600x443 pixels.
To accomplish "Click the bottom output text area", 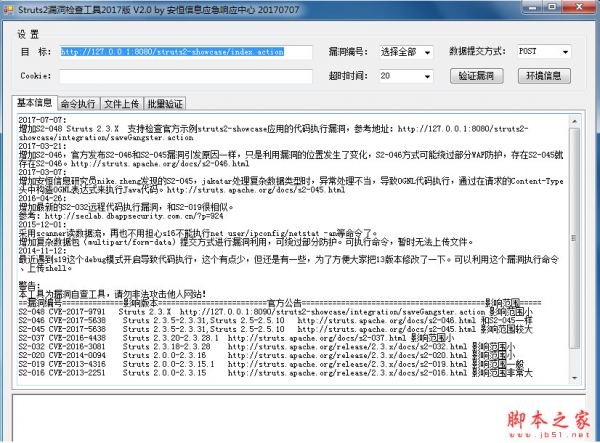I will [298, 419].
